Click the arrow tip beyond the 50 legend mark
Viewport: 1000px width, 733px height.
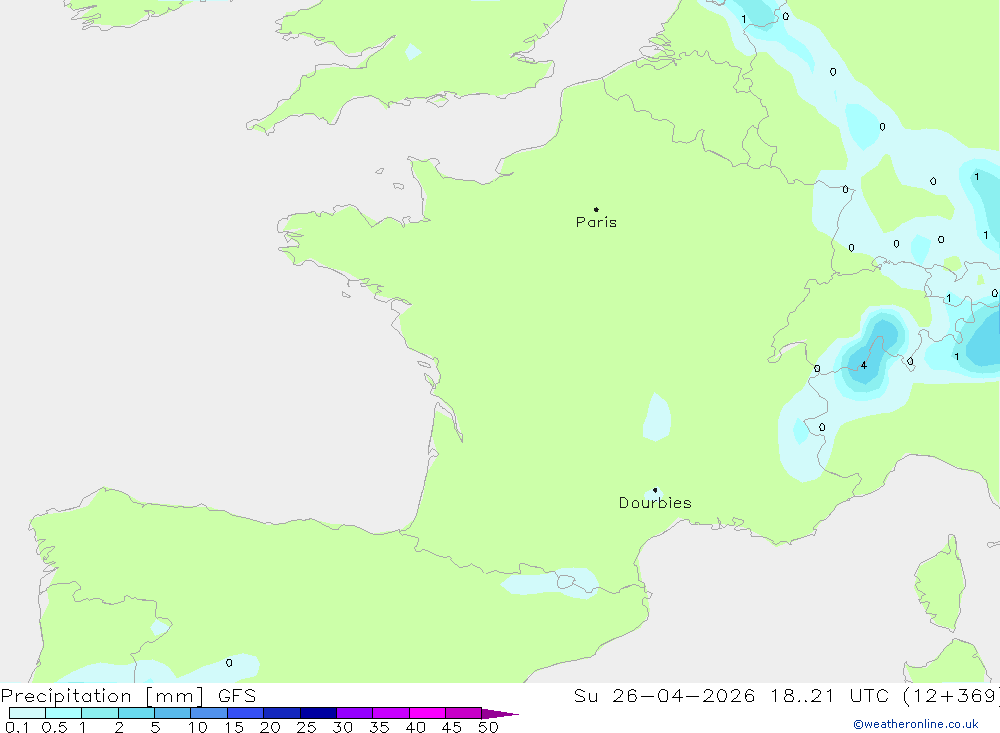(x=500, y=713)
